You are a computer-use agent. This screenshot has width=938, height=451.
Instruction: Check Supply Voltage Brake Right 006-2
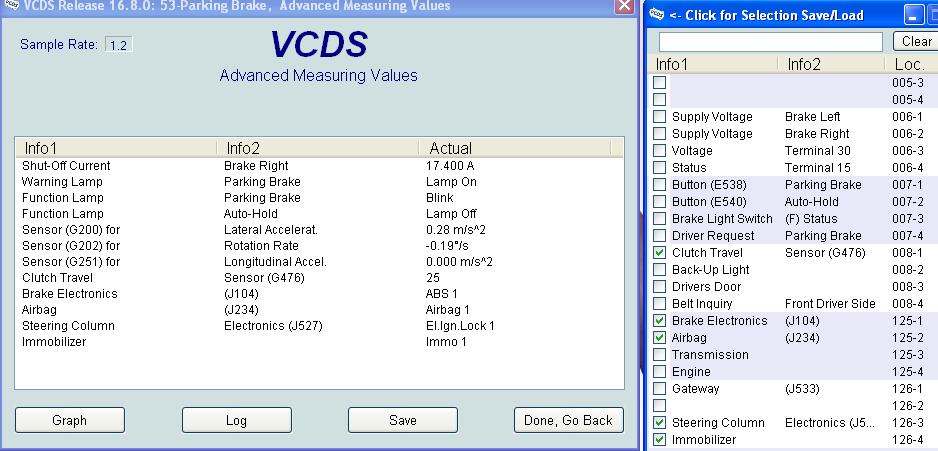pos(659,133)
